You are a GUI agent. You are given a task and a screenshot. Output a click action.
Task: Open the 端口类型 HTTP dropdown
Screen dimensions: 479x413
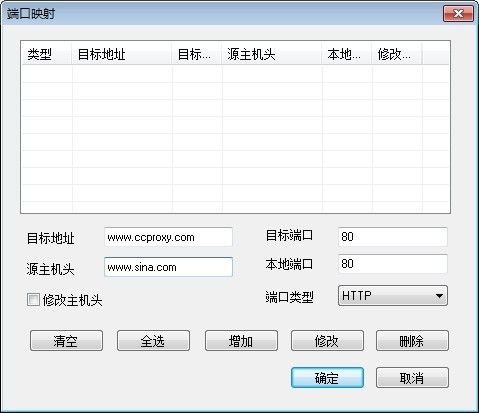click(x=393, y=296)
